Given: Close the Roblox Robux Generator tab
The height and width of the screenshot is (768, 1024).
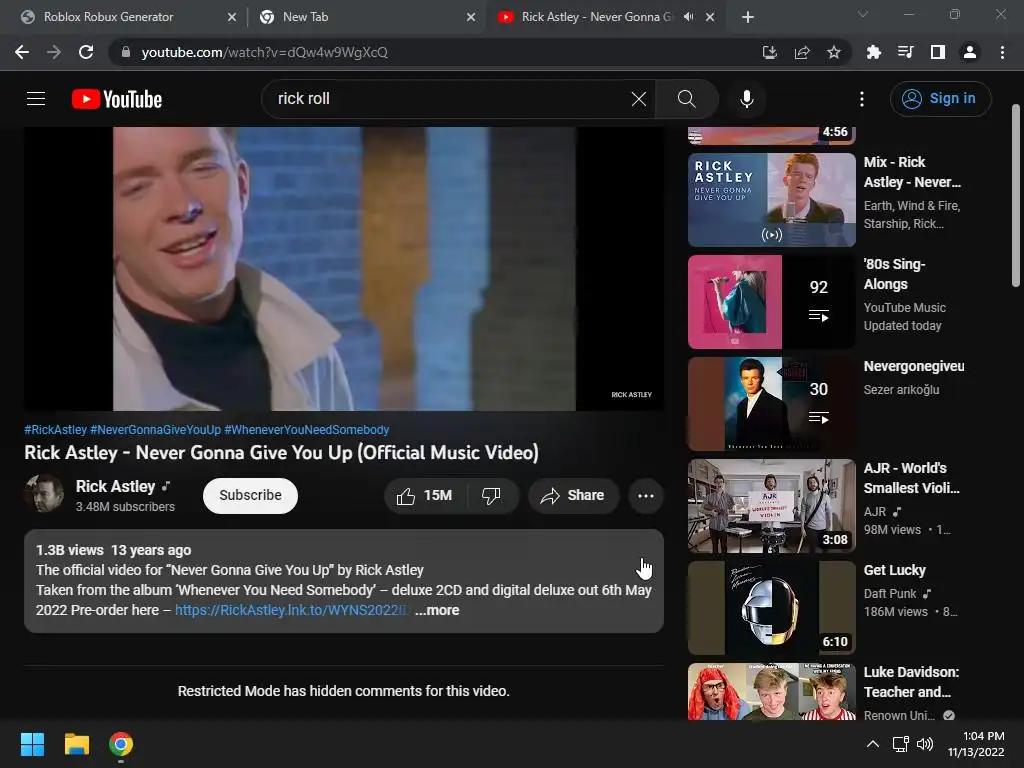Looking at the screenshot, I should [232, 17].
